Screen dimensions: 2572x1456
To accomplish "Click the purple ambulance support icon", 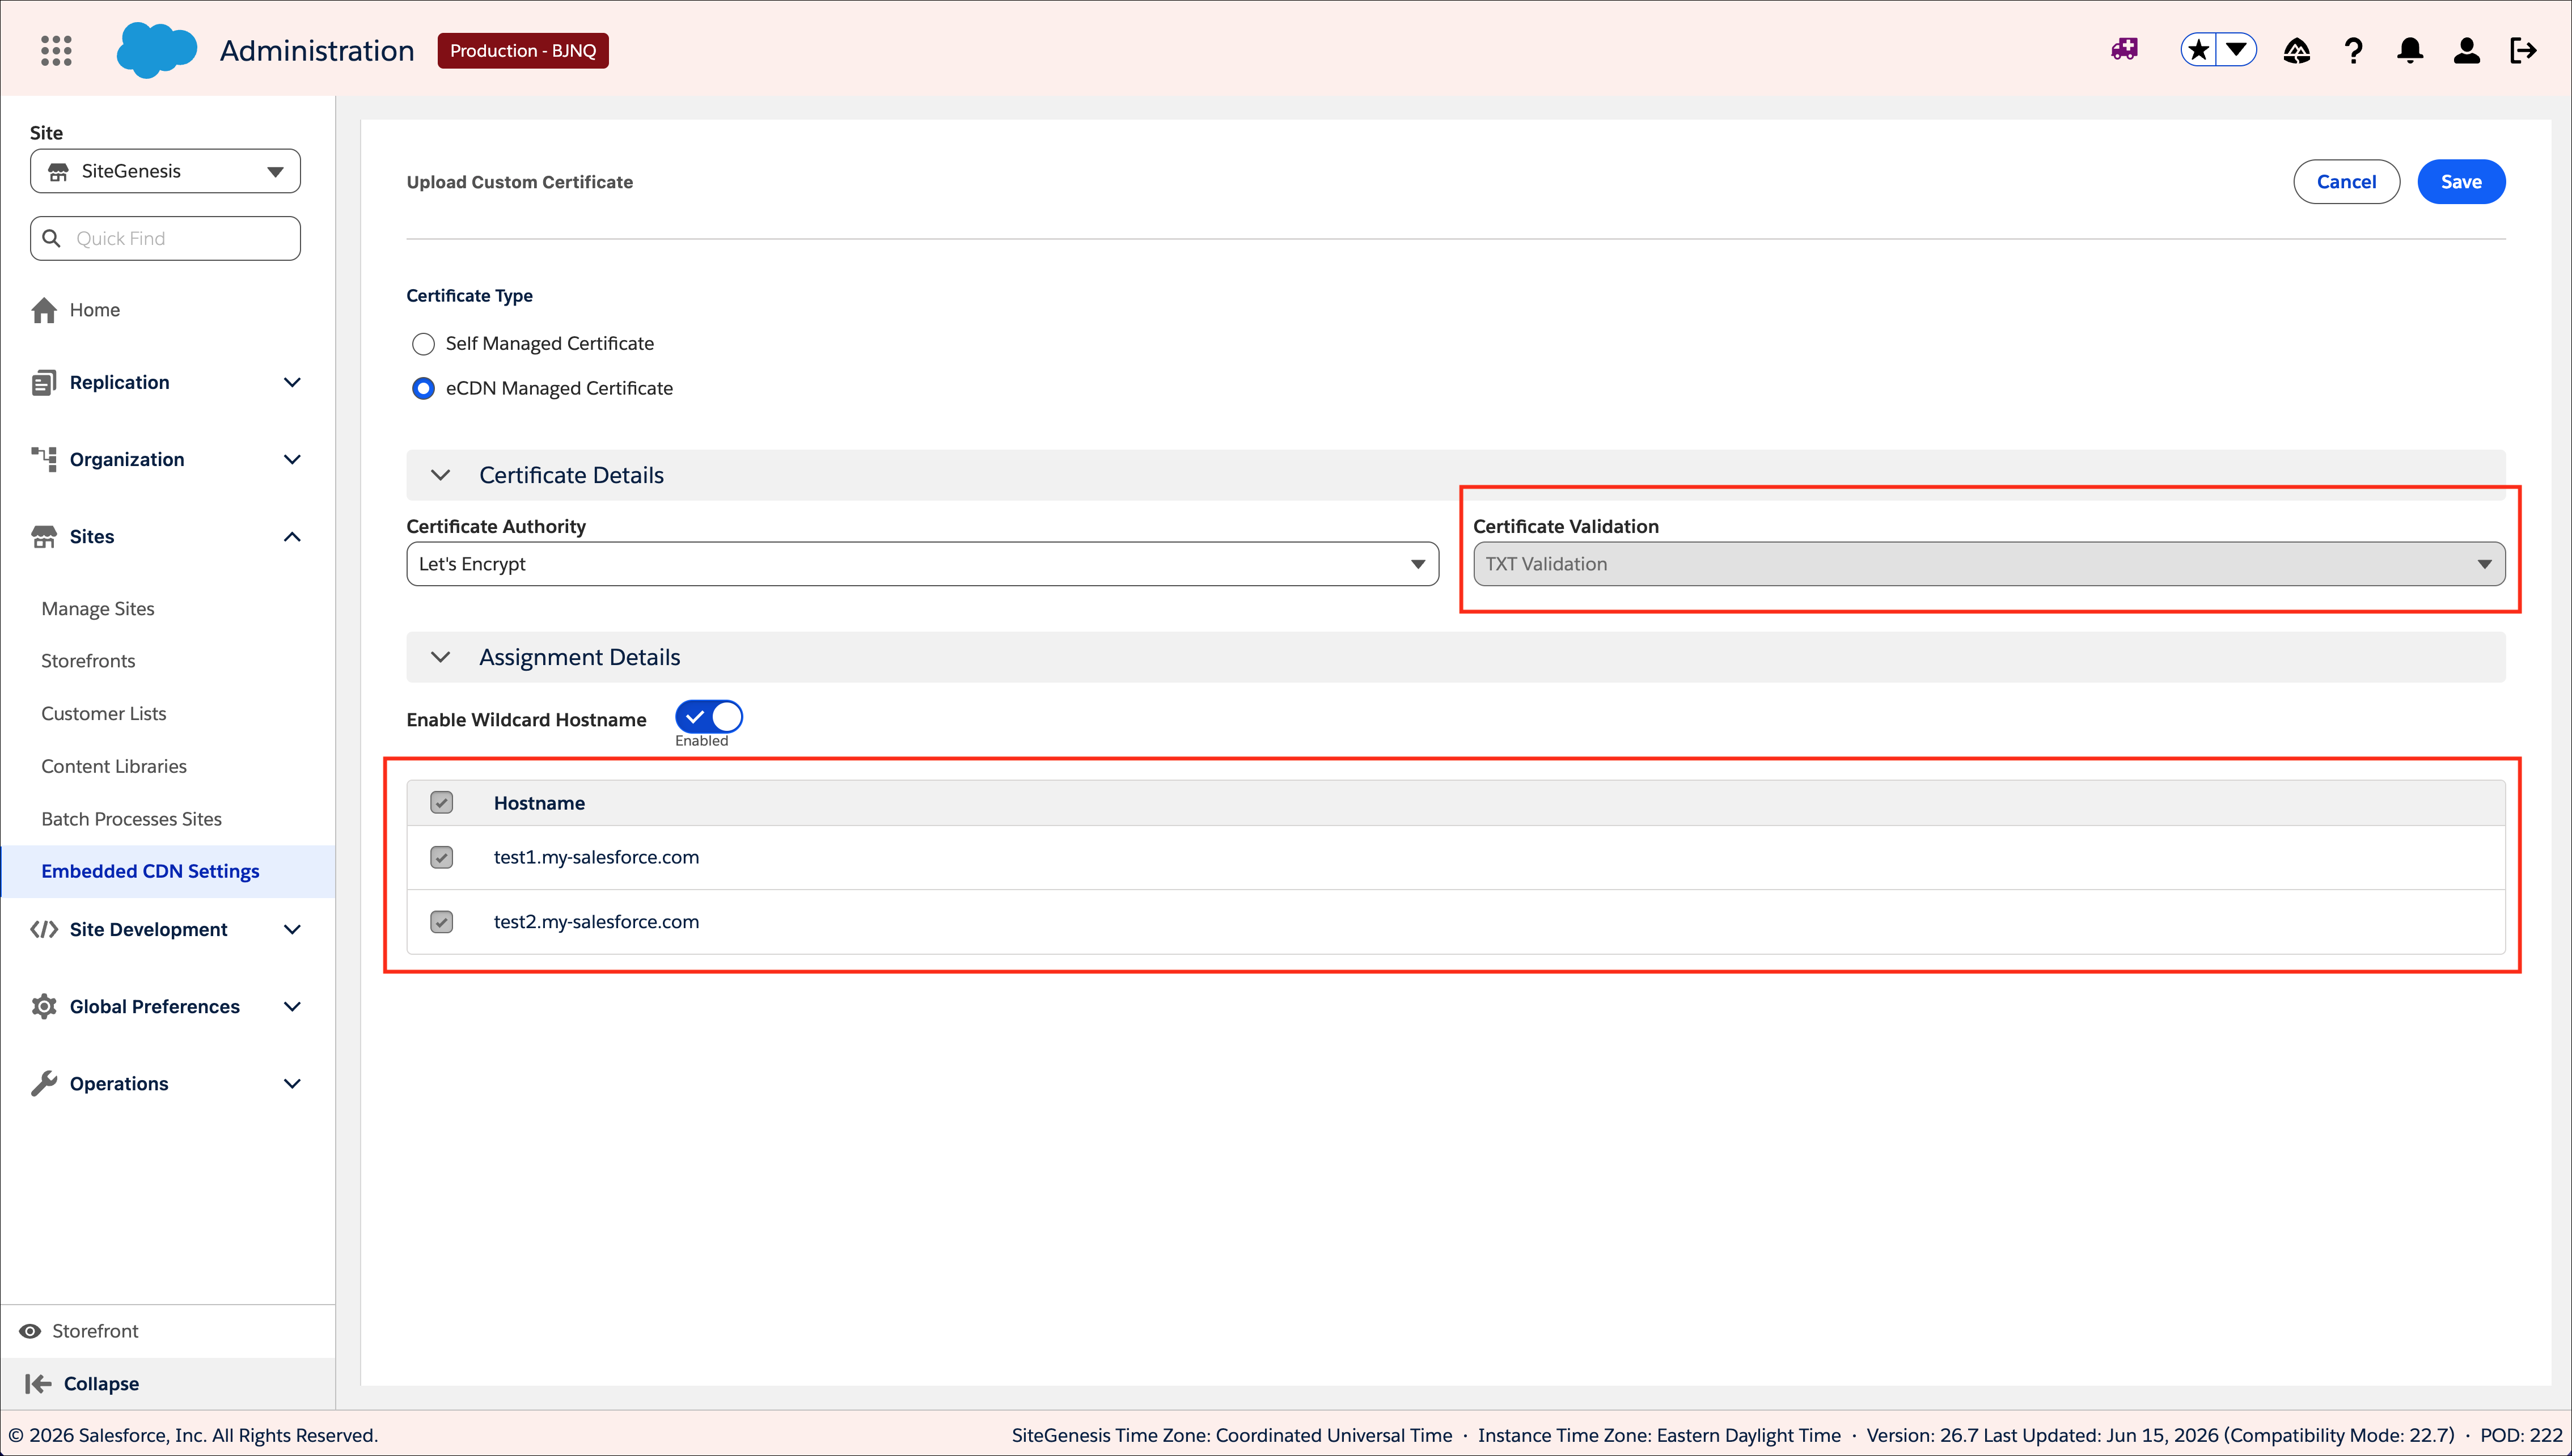I will (2124, 49).
